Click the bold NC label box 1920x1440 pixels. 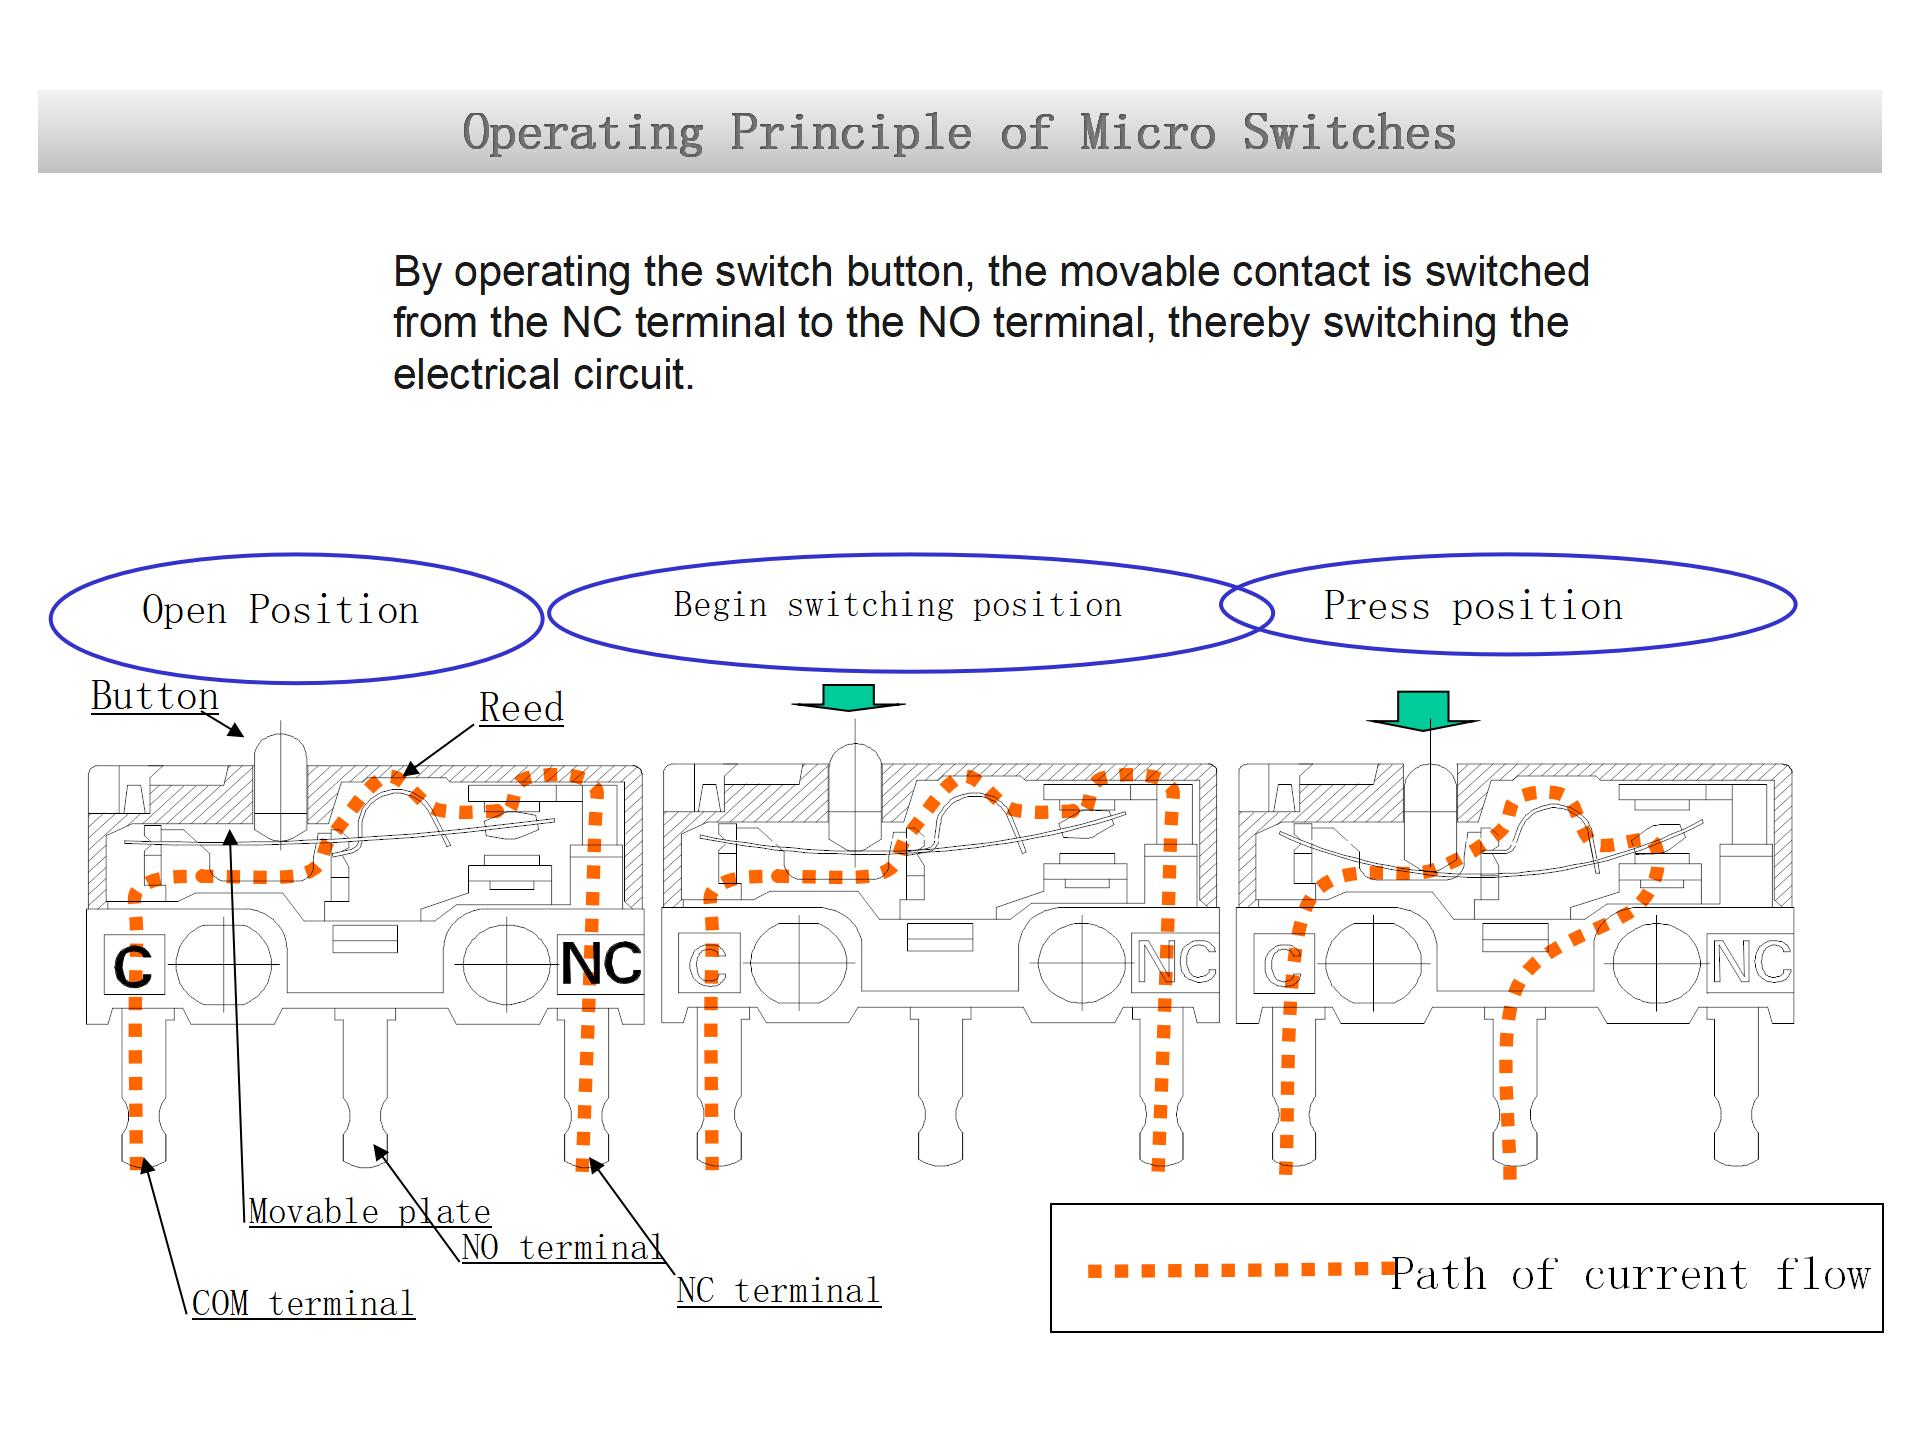tap(600, 965)
